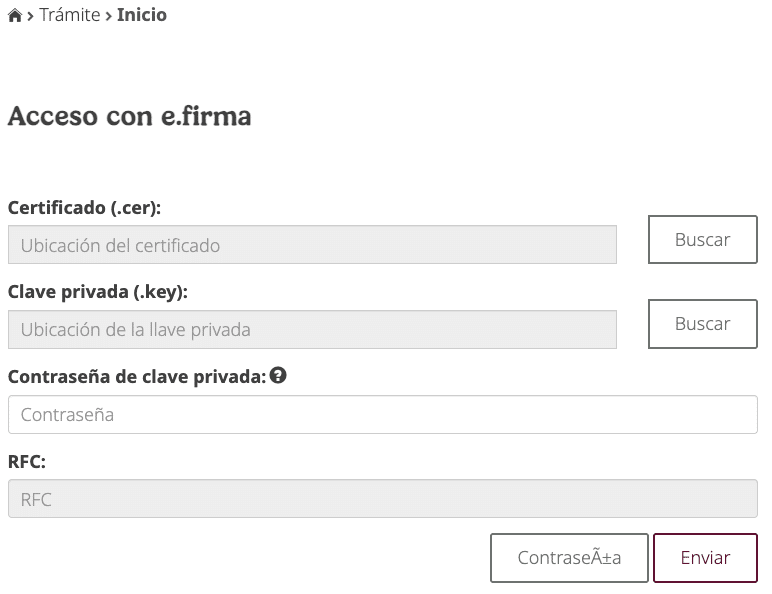Open help icon beside Contraseña de clave privada
The width and height of the screenshot is (772, 594).
278,376
